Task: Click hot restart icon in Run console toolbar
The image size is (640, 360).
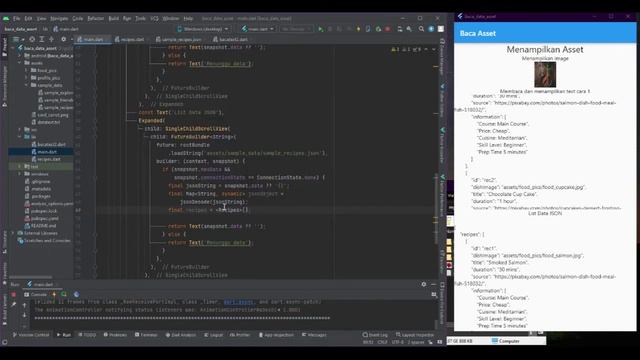Action: 64,294
